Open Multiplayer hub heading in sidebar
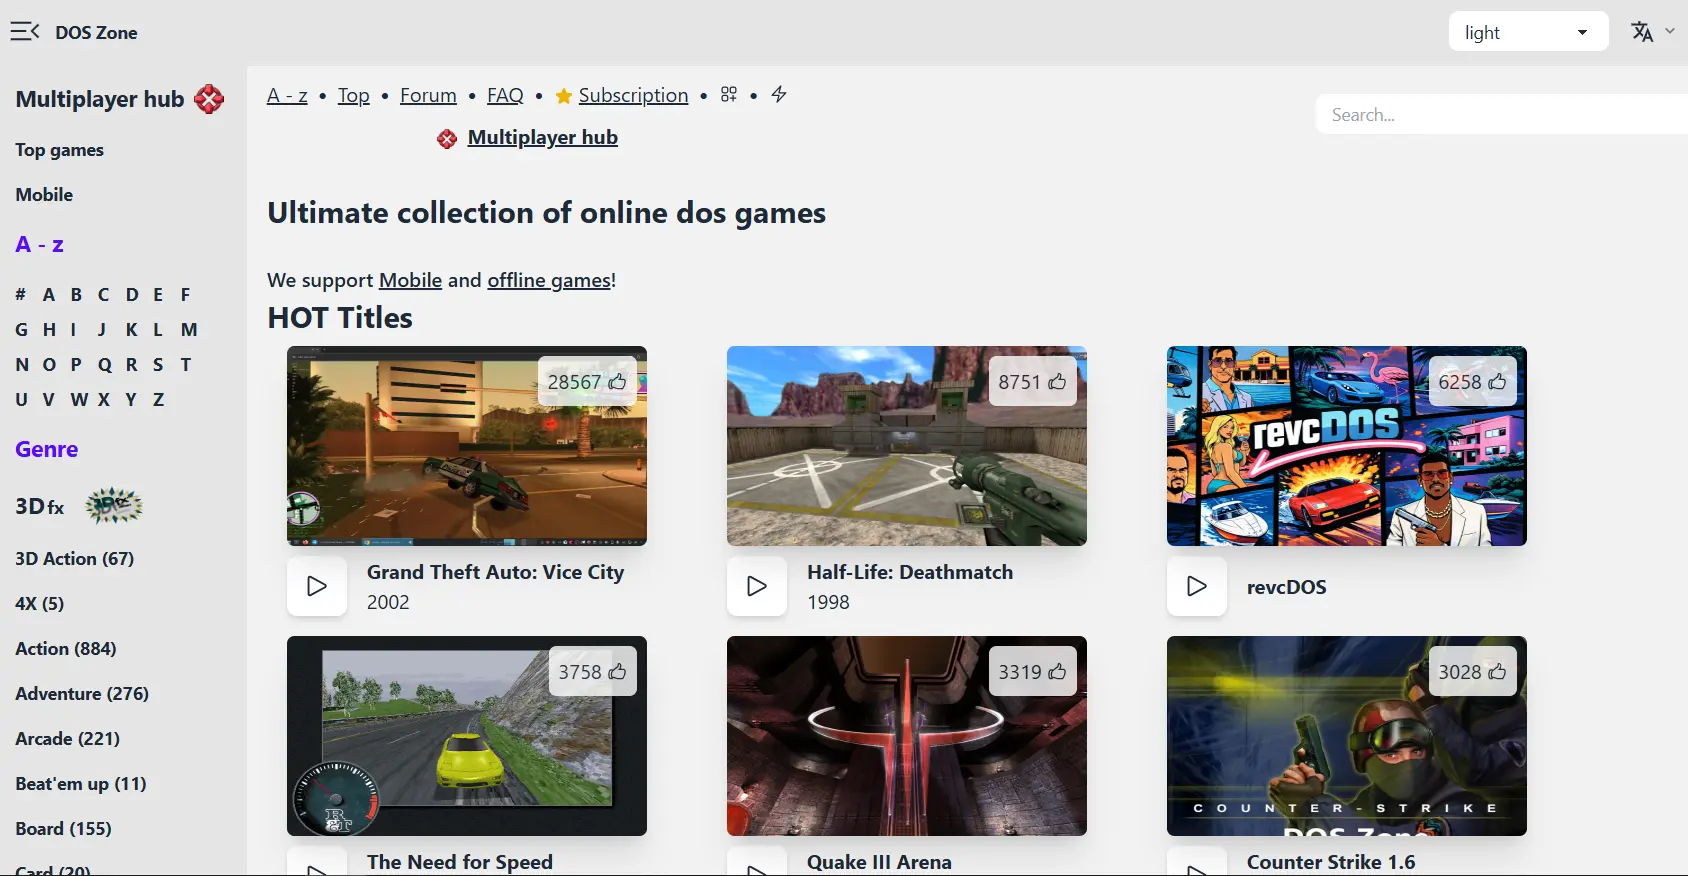This screenshot has height=876, width=1688. point(100,99)
